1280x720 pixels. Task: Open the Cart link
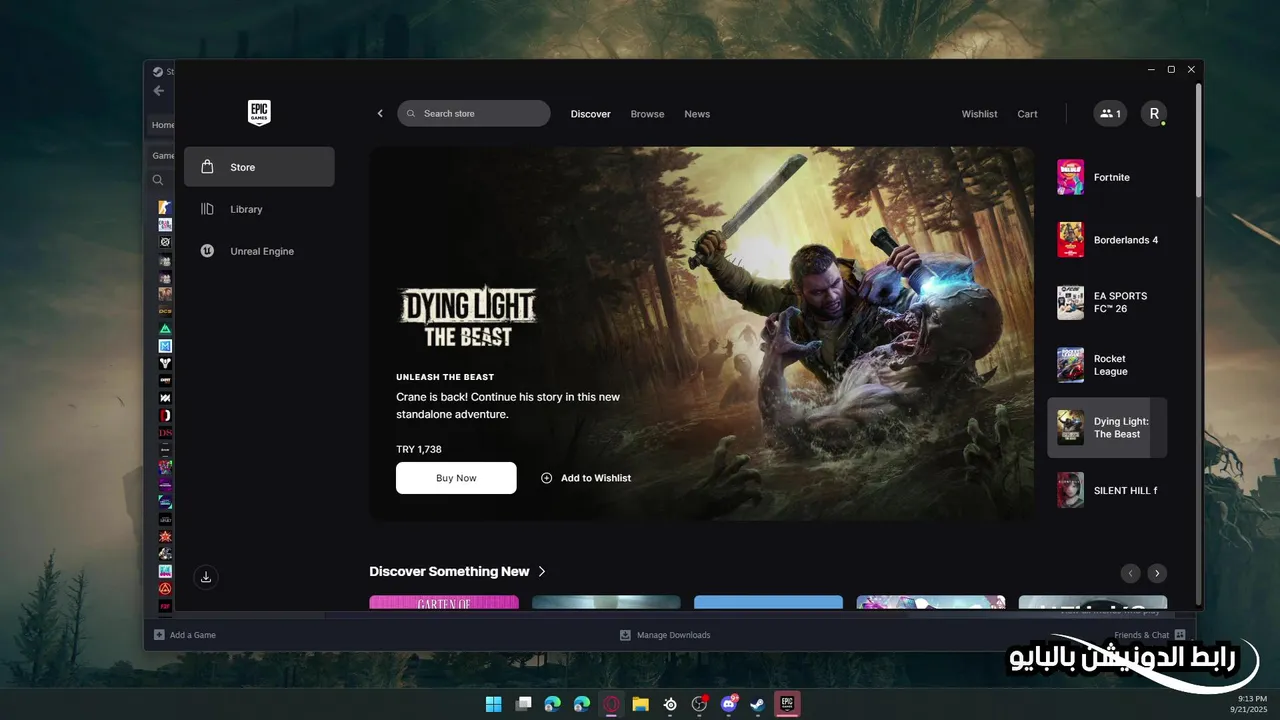click(1027, 114)
